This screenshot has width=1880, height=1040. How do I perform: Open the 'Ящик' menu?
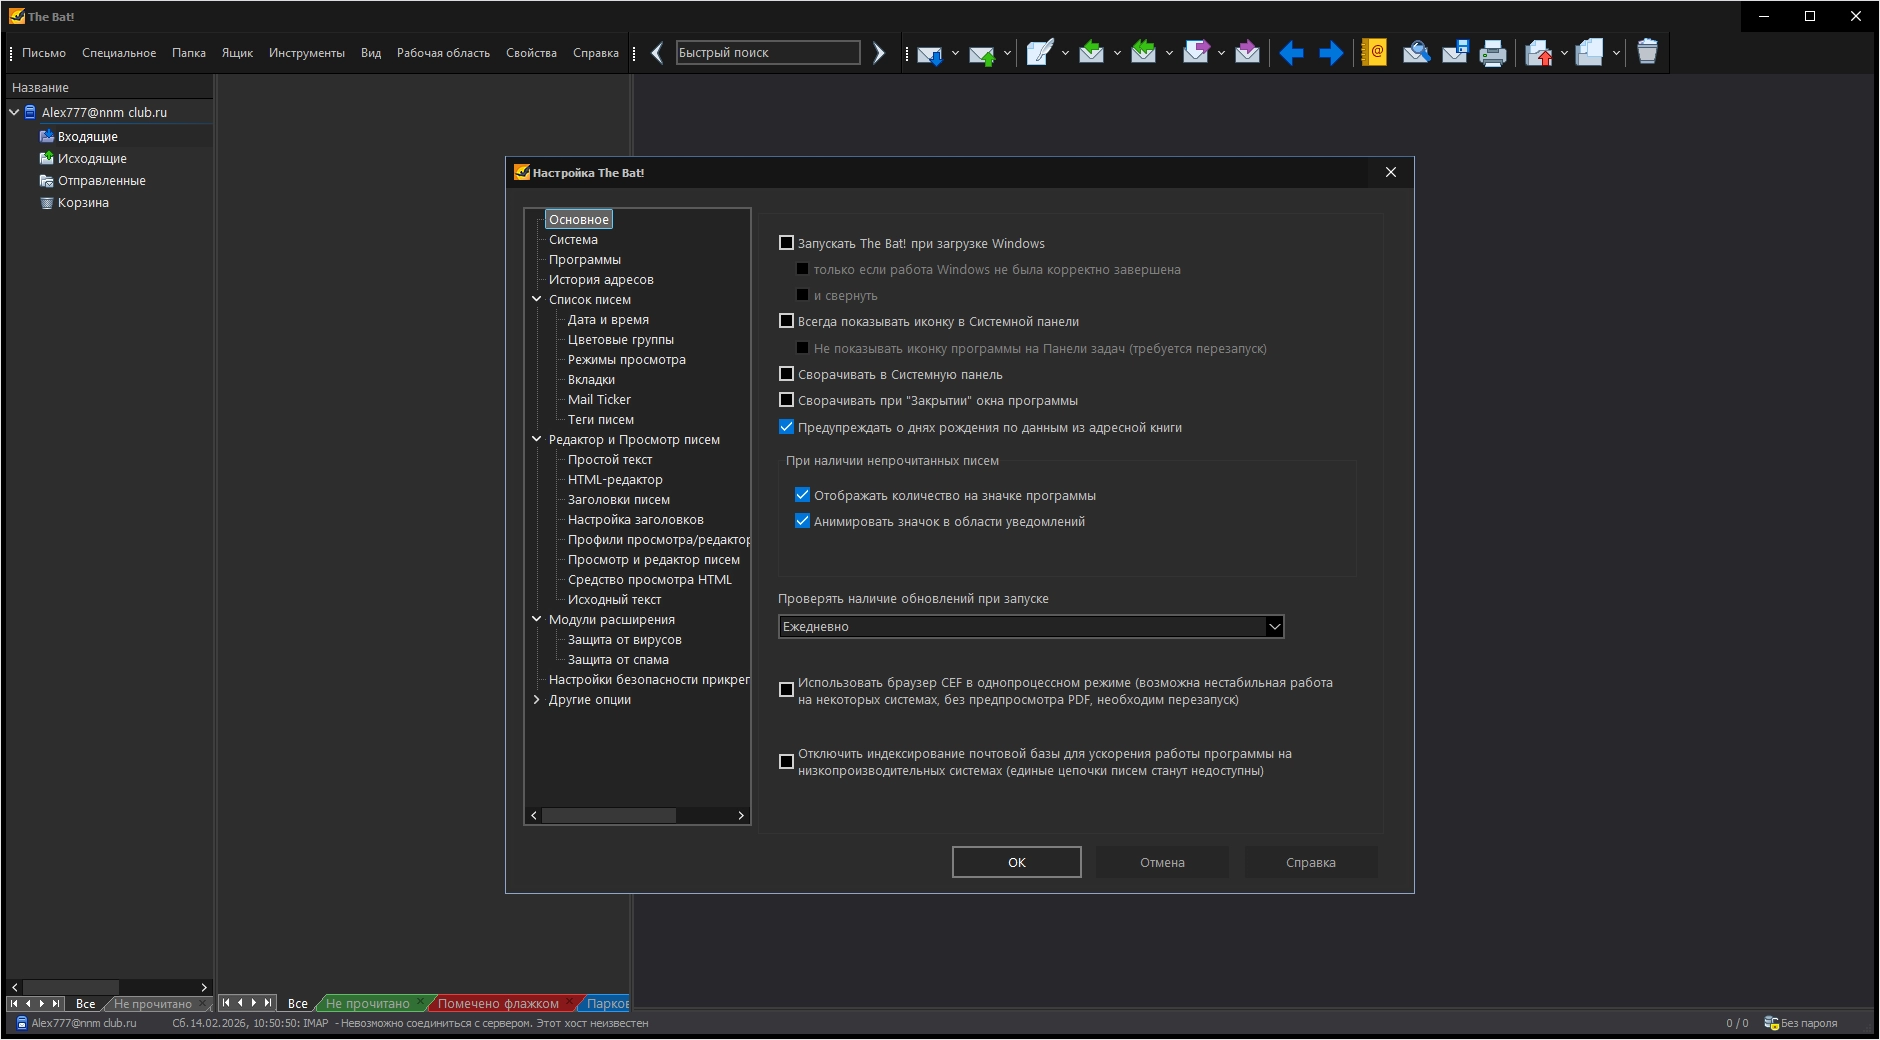pyautogui.click(x=237, y=53)
